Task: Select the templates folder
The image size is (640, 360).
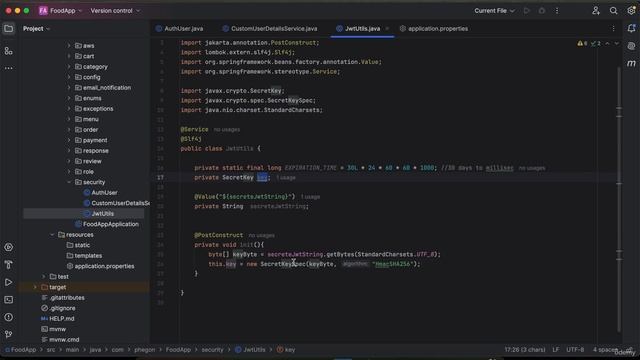Action: [x=84, y=256]
